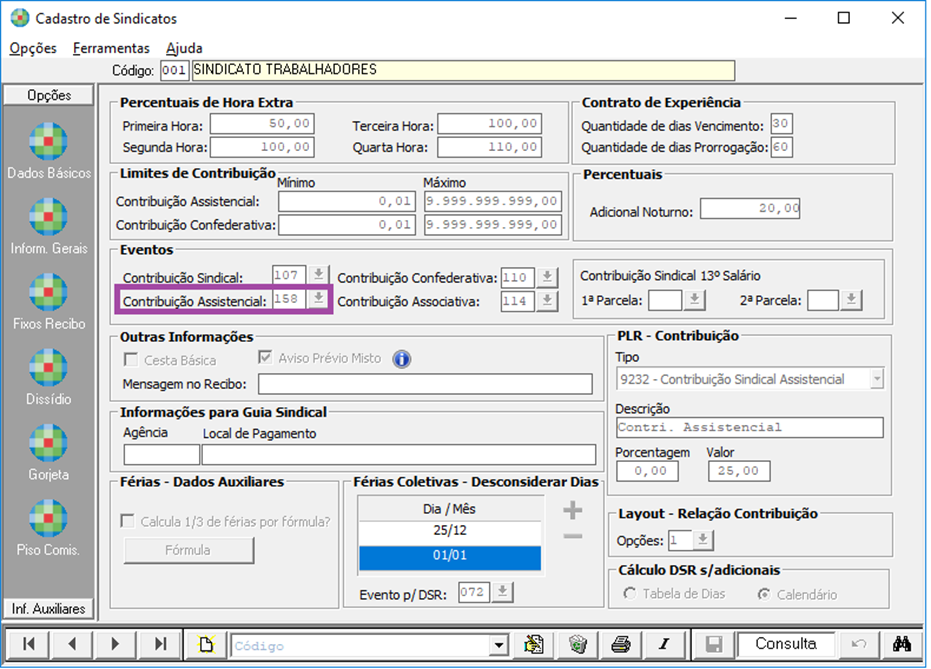
Task: Select the Inf. Auxiliares sidebar tab
Action: pyautogui.click(x=49, y=608)
